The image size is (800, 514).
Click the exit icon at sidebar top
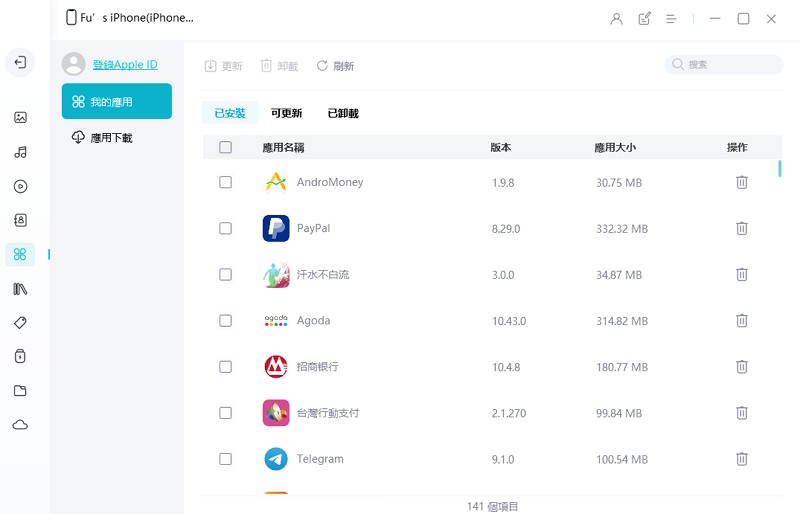pos(20,63)
